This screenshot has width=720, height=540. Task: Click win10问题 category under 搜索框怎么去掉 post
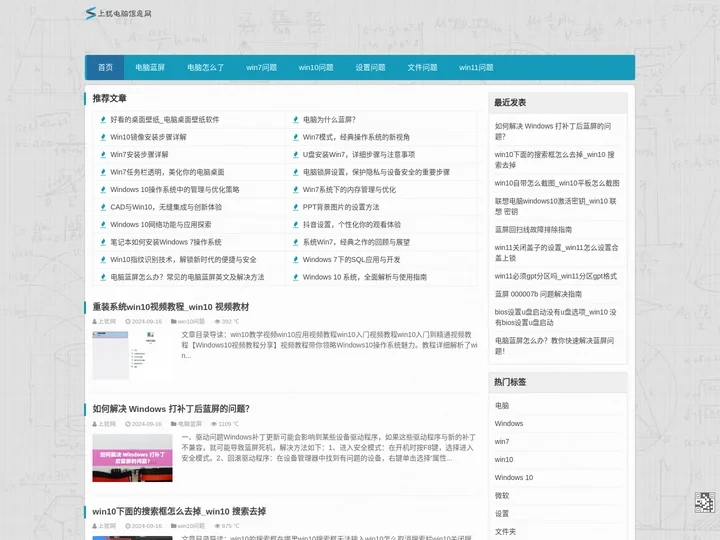(x=191, y=526)
